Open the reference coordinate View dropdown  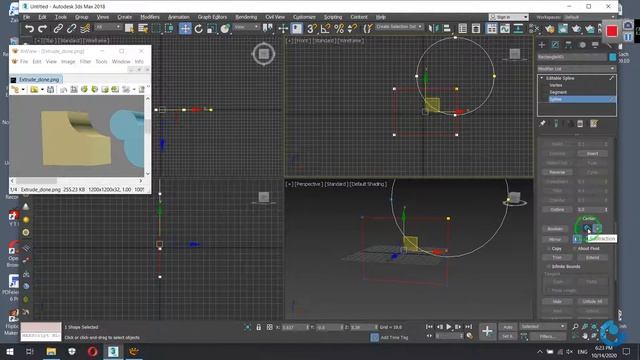(247, 27)
